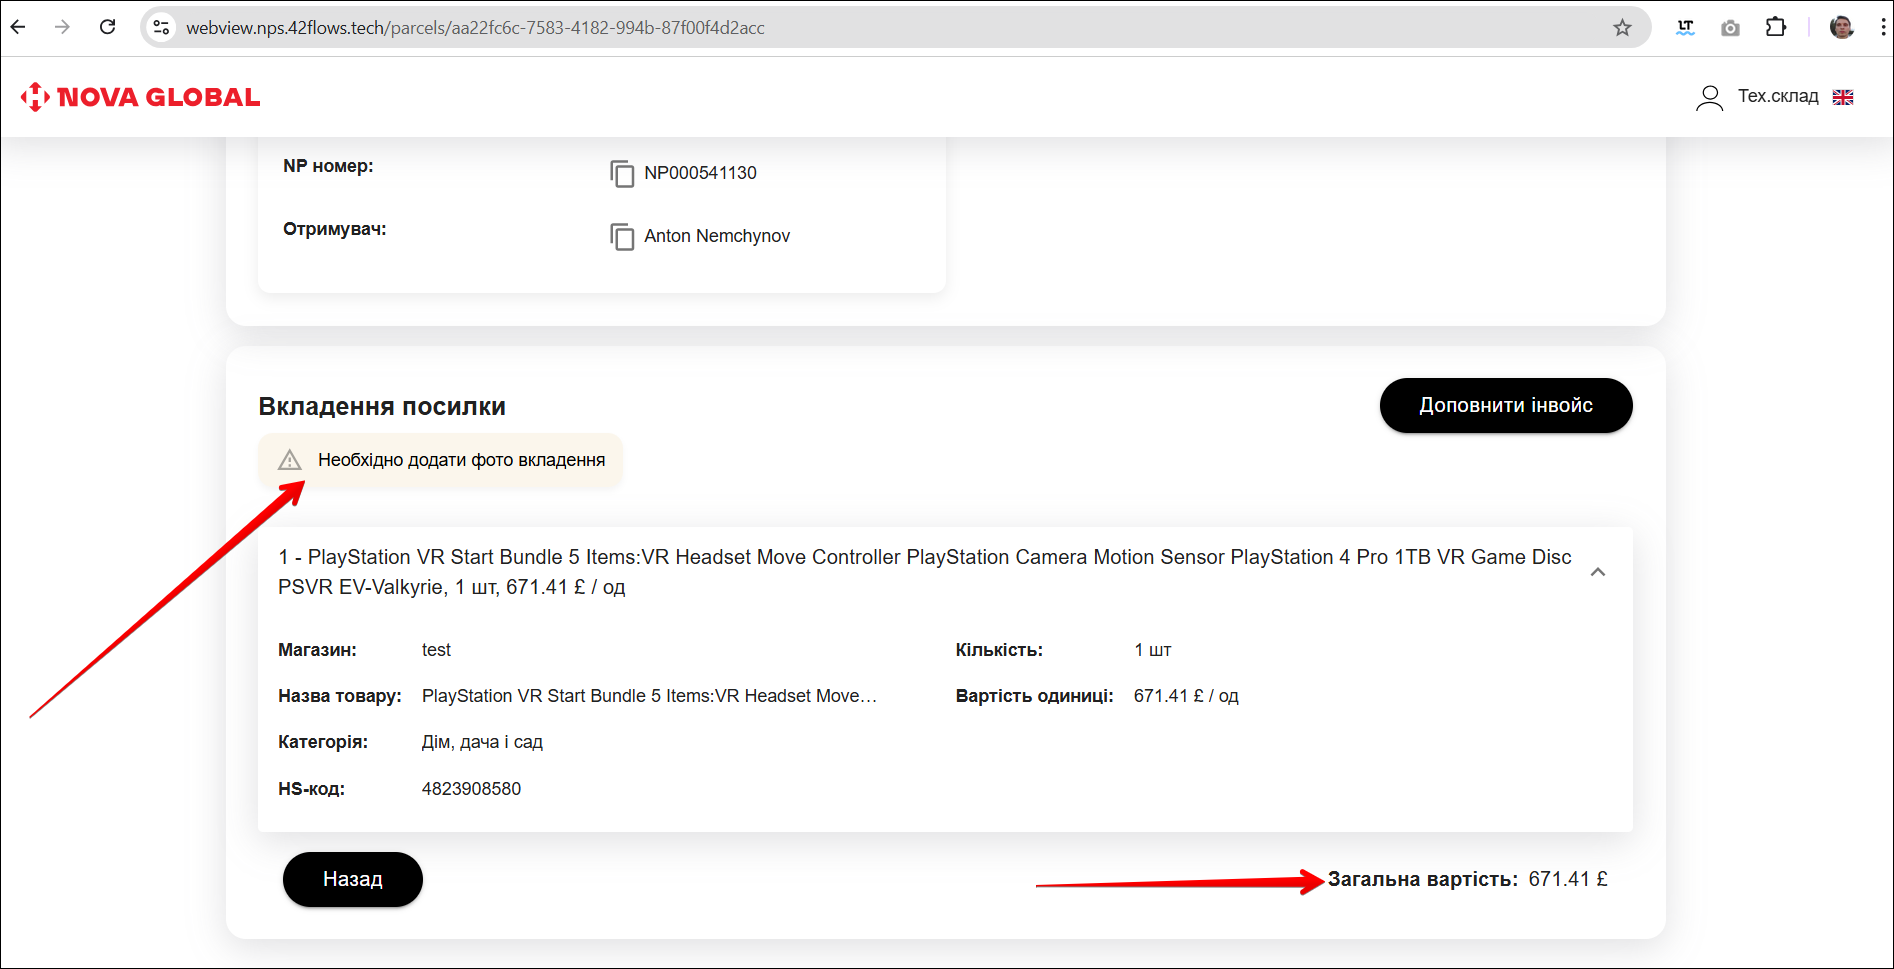Go back to the previous browser page
The height and width of the screenshot is (969, 1894).
coord(18,27)
